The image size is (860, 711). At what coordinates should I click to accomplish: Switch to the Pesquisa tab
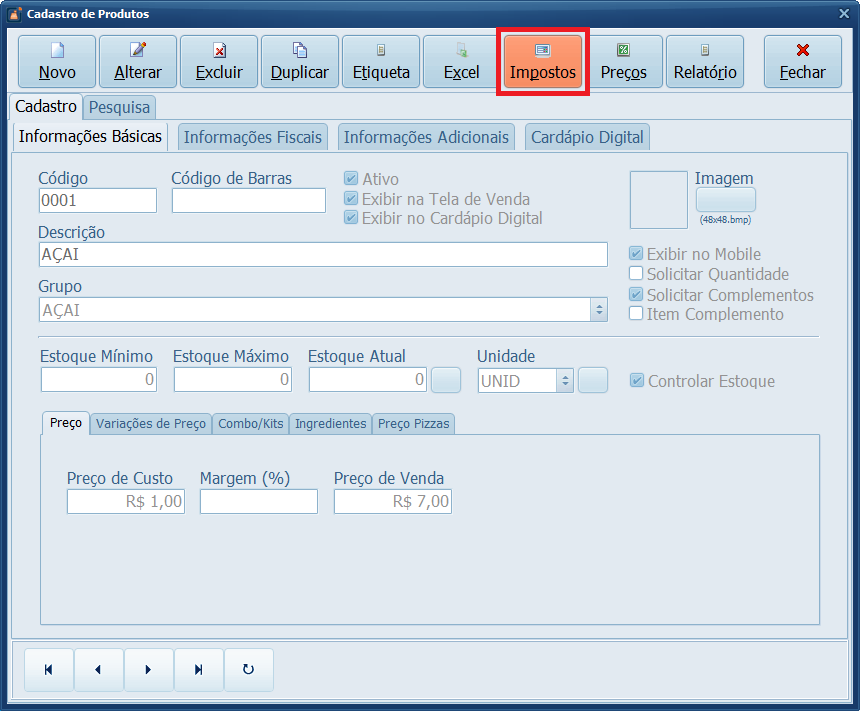(x=119, y=107)
